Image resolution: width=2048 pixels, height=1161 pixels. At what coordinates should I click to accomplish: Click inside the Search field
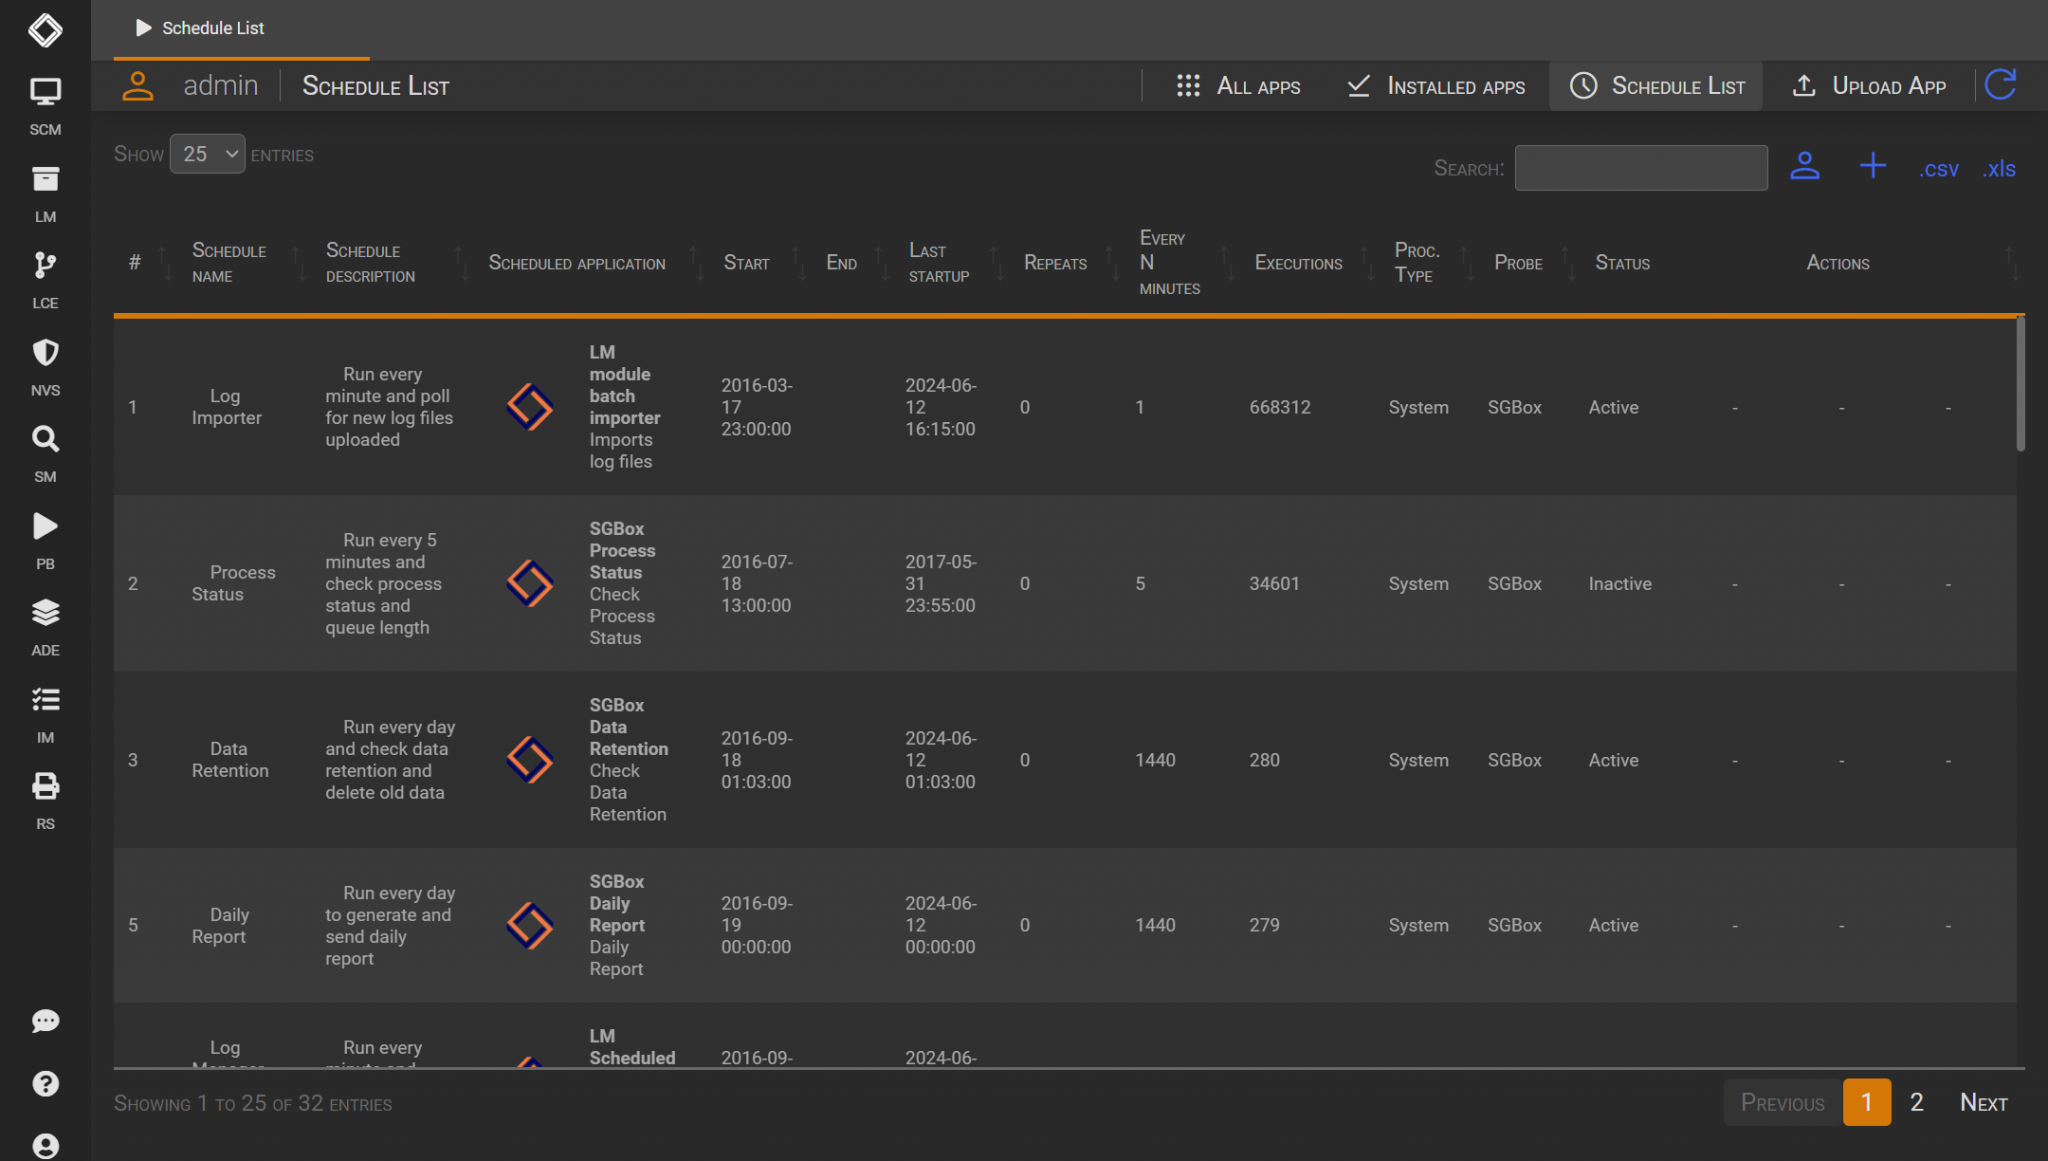(x=1640, y=167)
